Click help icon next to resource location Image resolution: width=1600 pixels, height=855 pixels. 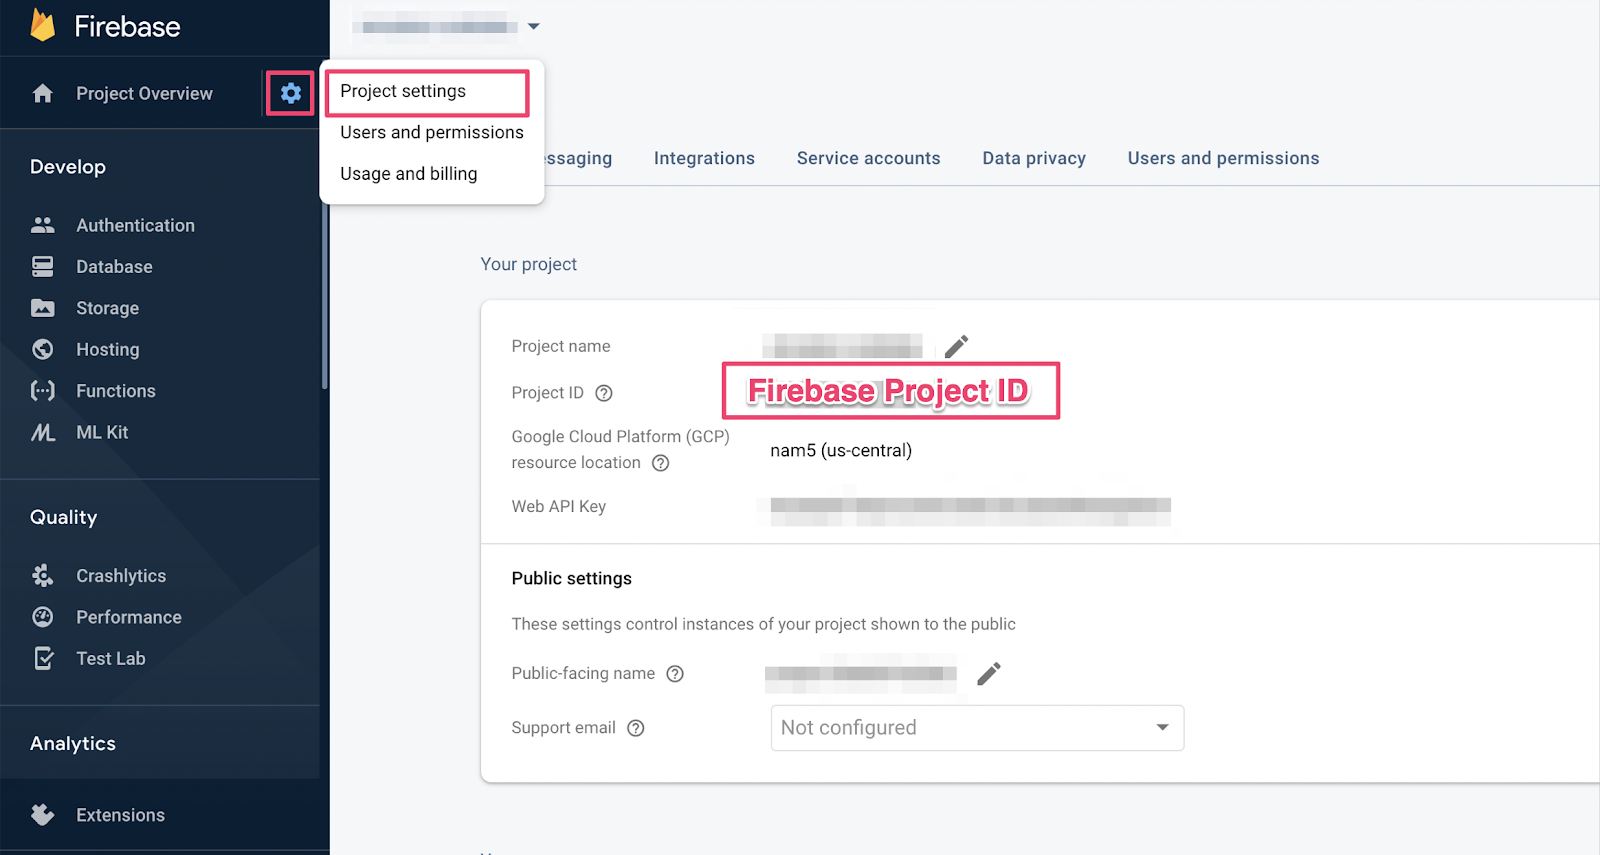click(660, 463)
